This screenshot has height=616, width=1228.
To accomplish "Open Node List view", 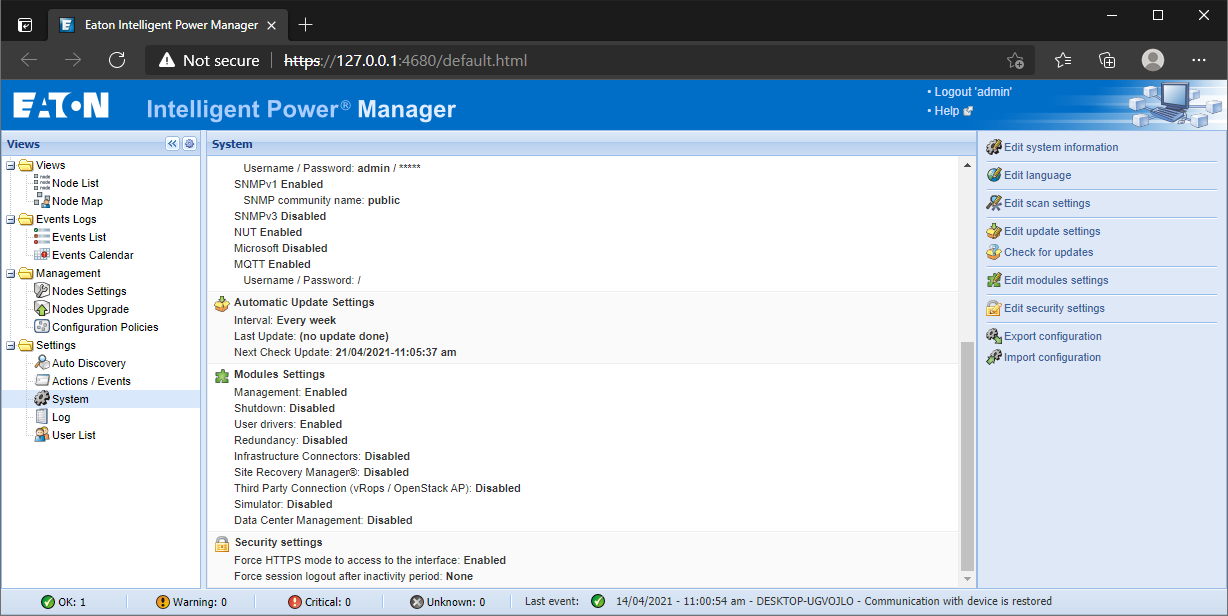I will point(75,183).
